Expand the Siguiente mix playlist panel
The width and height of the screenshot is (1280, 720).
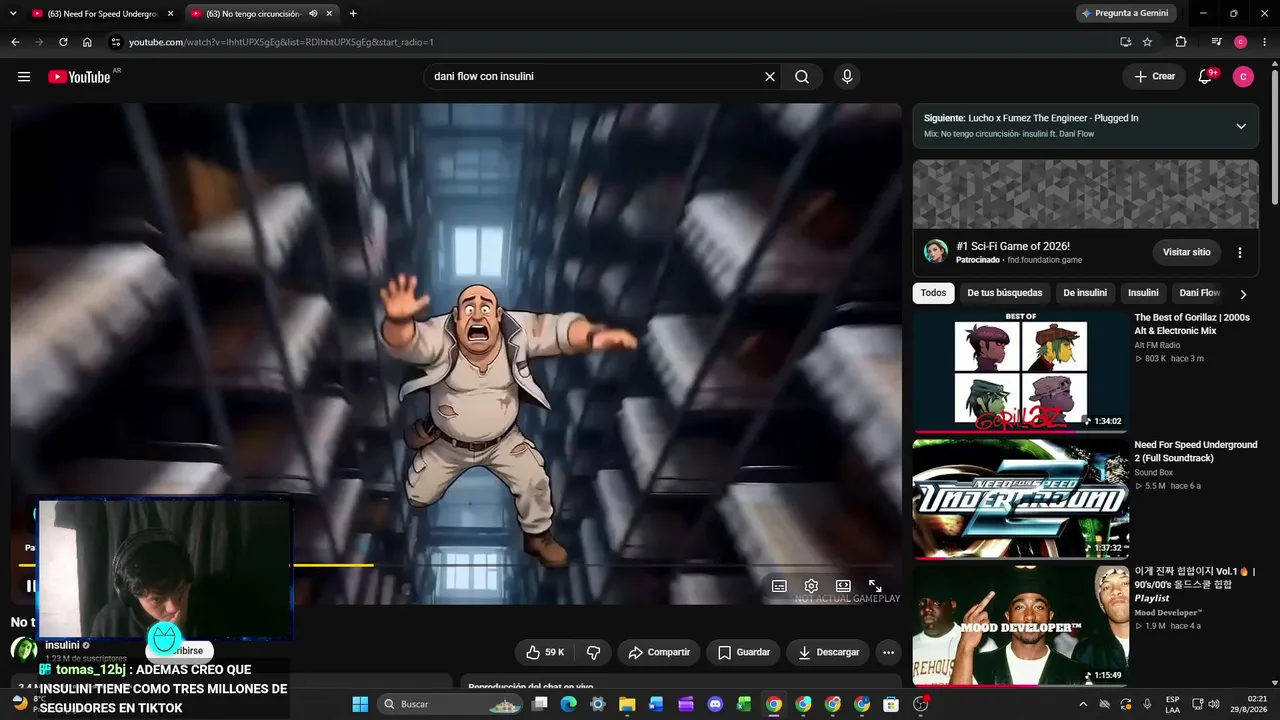pyautogui.click(x=1241, y=126)
